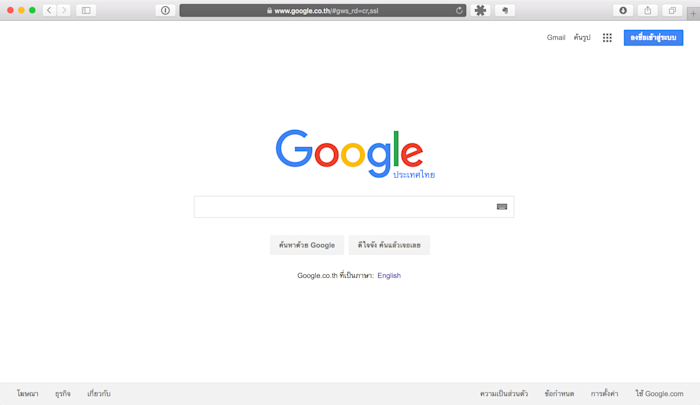
Task: Open the Use Google.com footer link
Action: pyautogui.click(x=659, y=393)
